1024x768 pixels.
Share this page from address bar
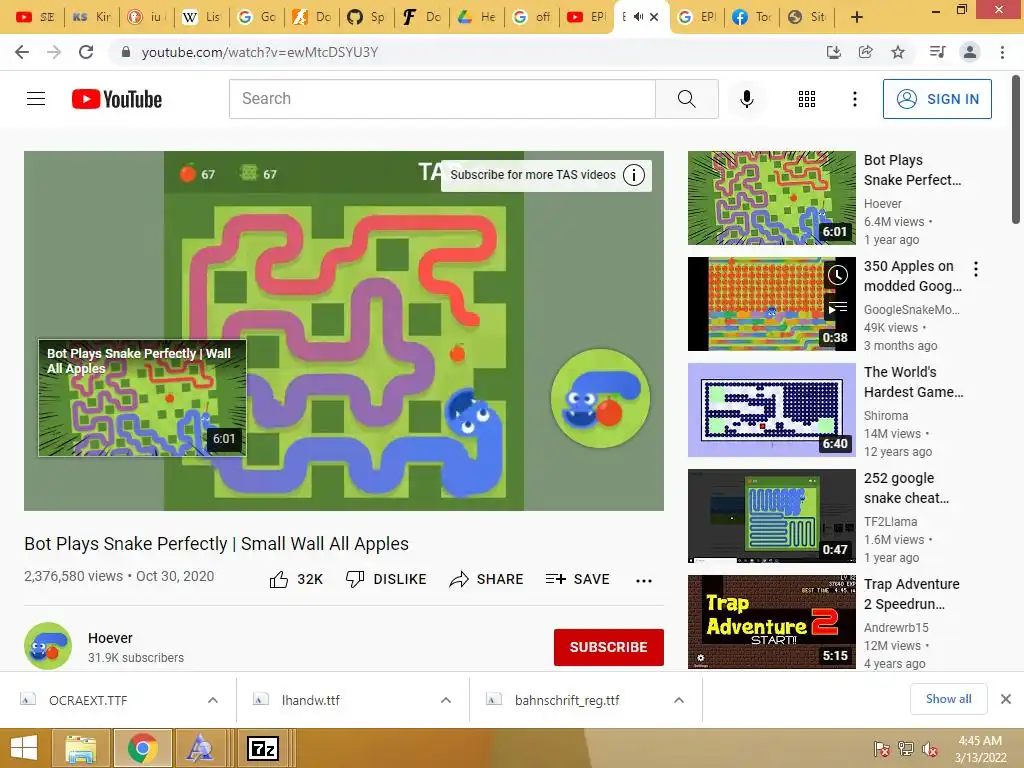coord(866,52)
